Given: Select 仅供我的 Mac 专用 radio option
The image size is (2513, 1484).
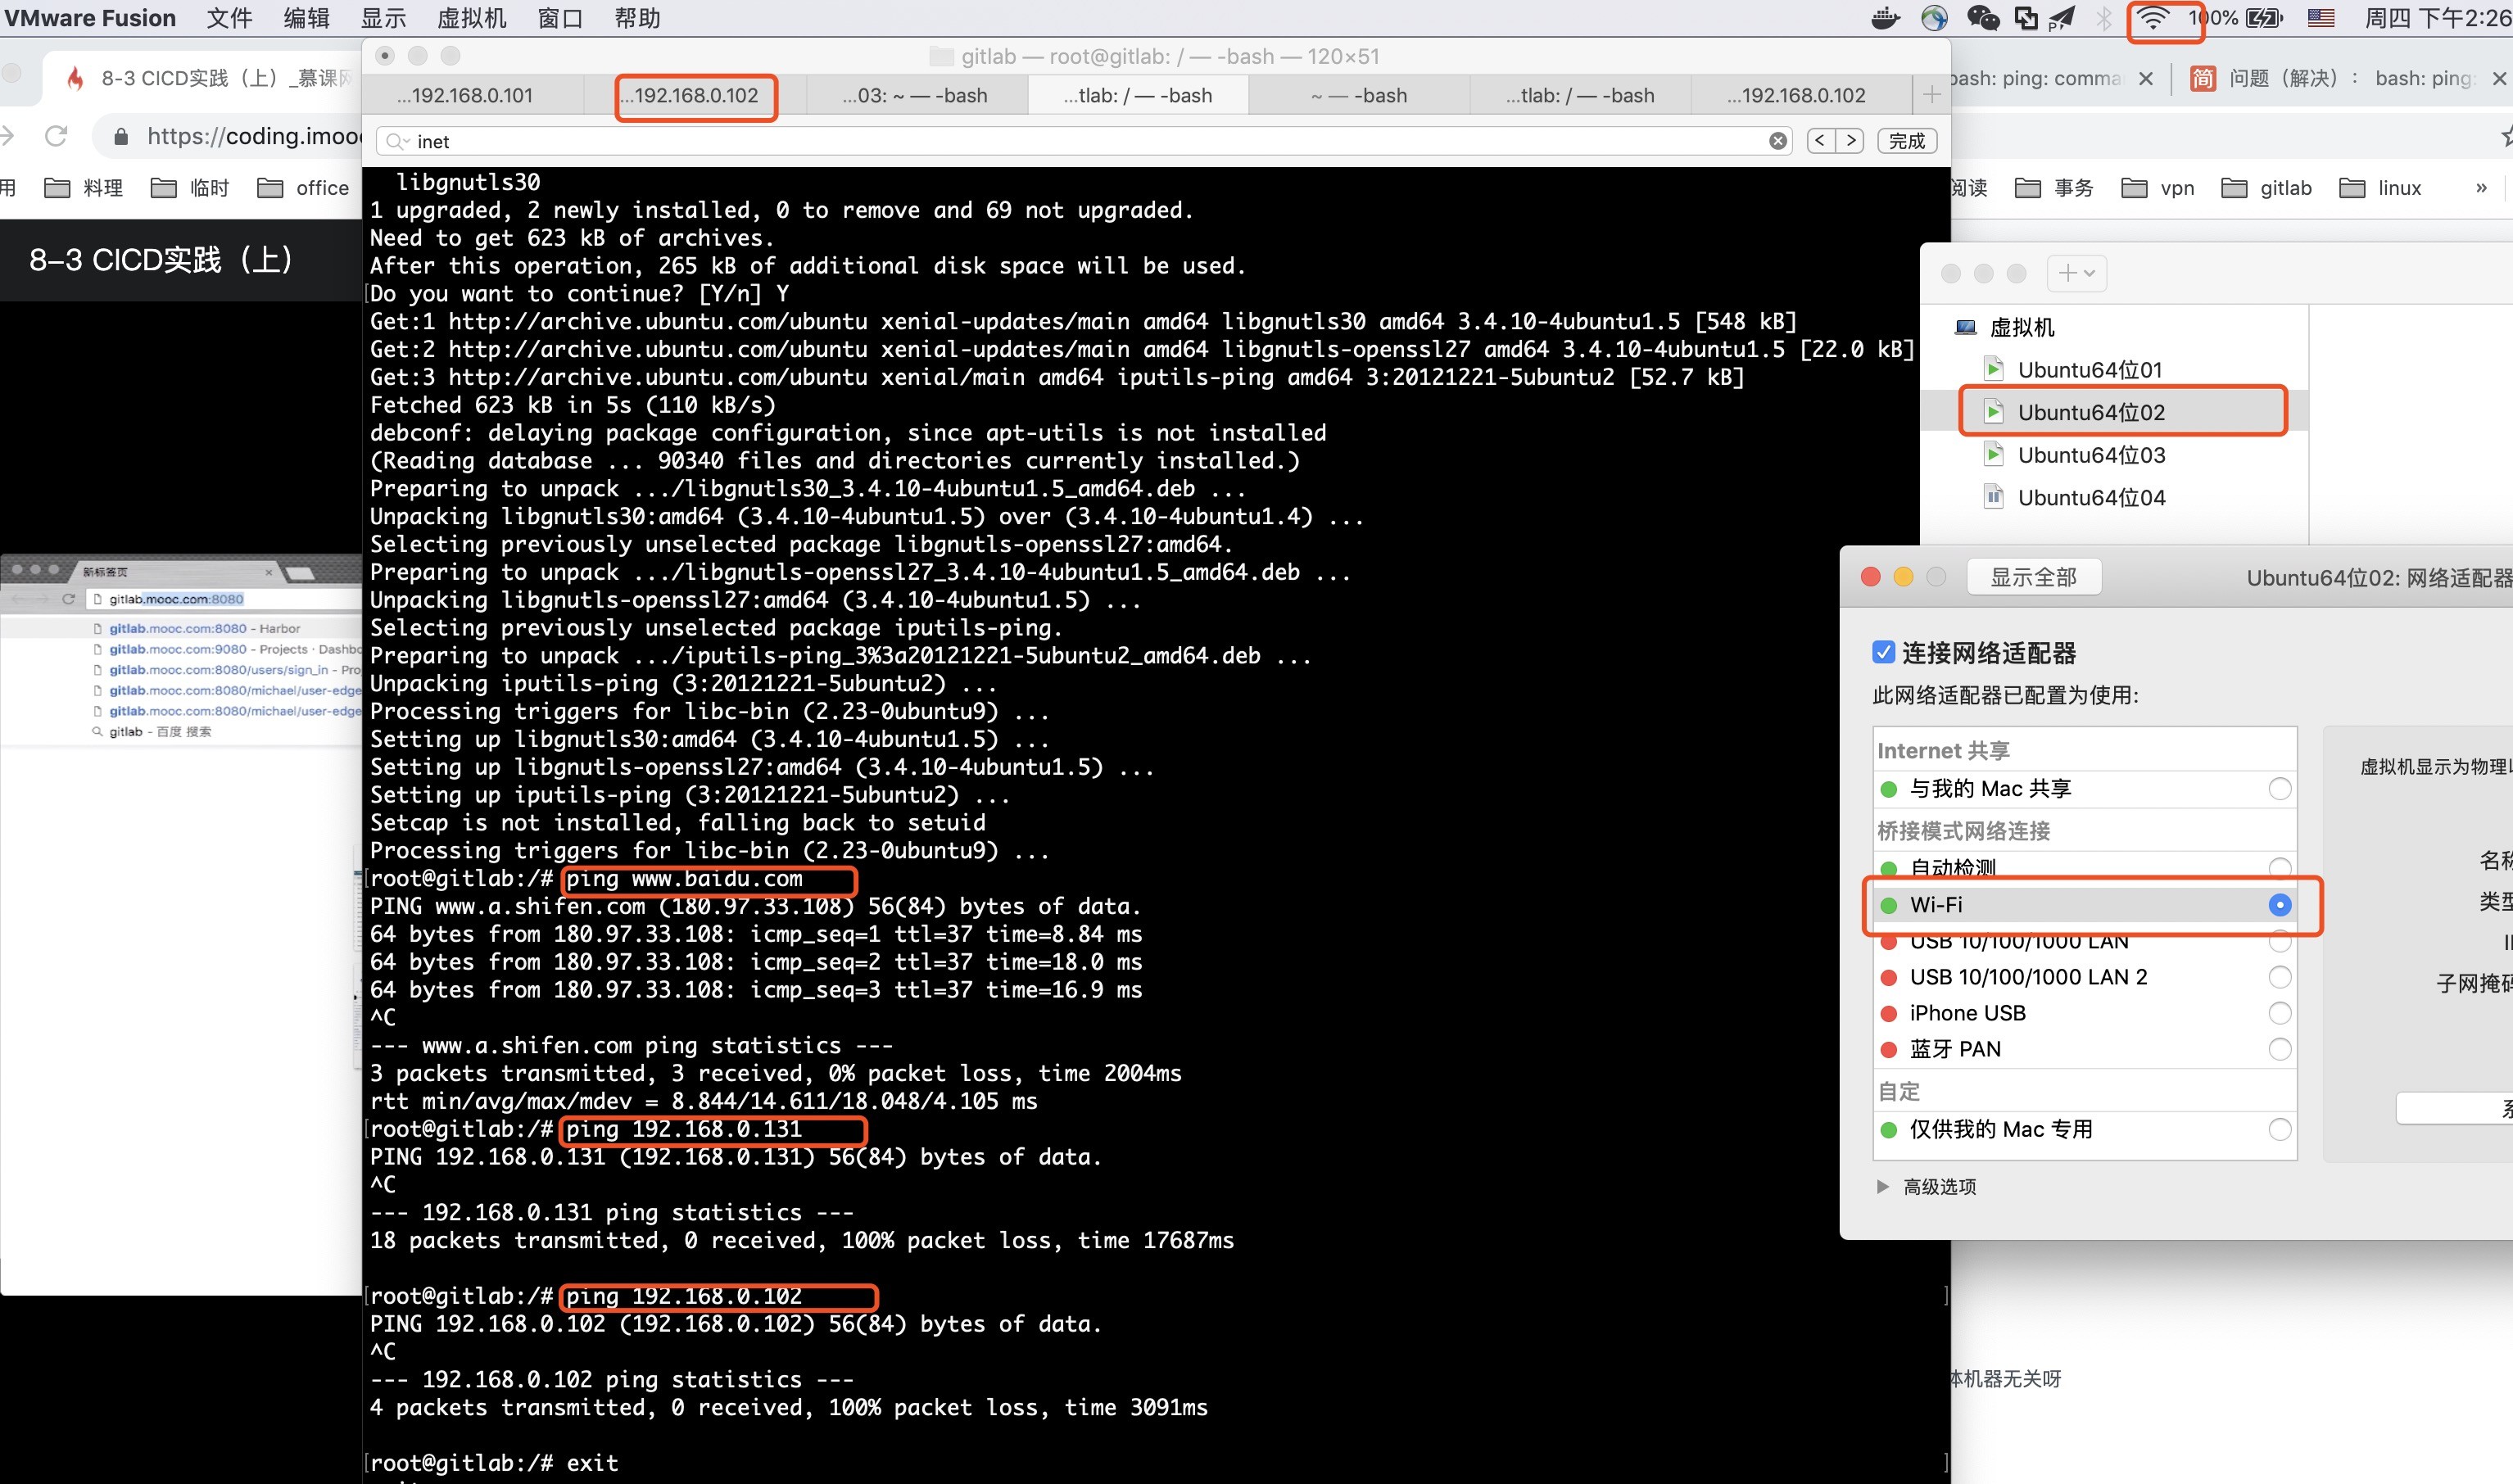Looking at the screenshot, I should coord(2279,1129).
